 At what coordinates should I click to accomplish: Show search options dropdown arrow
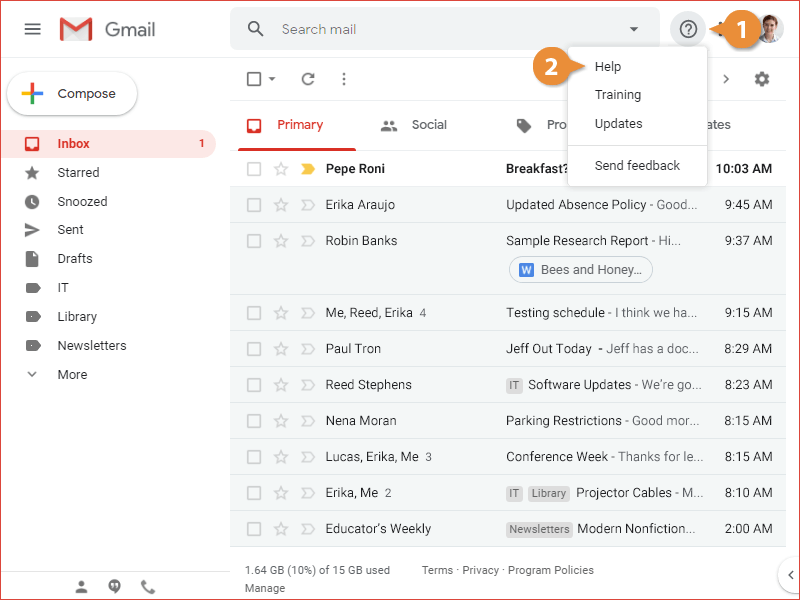634,29
